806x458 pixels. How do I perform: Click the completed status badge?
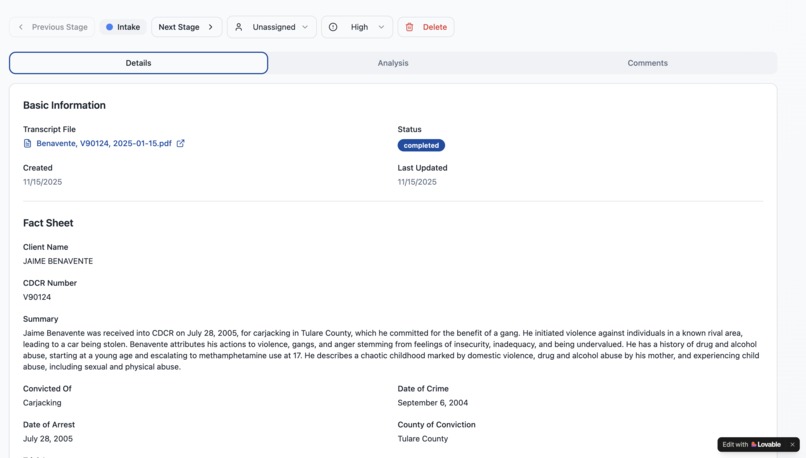click(x=421, y=145)
